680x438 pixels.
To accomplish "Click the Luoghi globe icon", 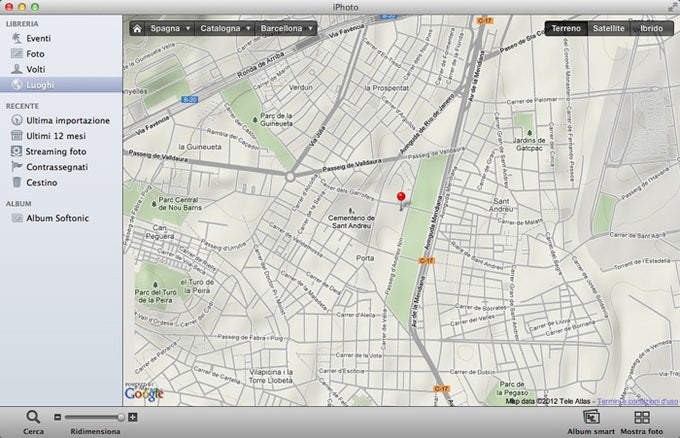I will pyautogui.click(x=16, y=85).
